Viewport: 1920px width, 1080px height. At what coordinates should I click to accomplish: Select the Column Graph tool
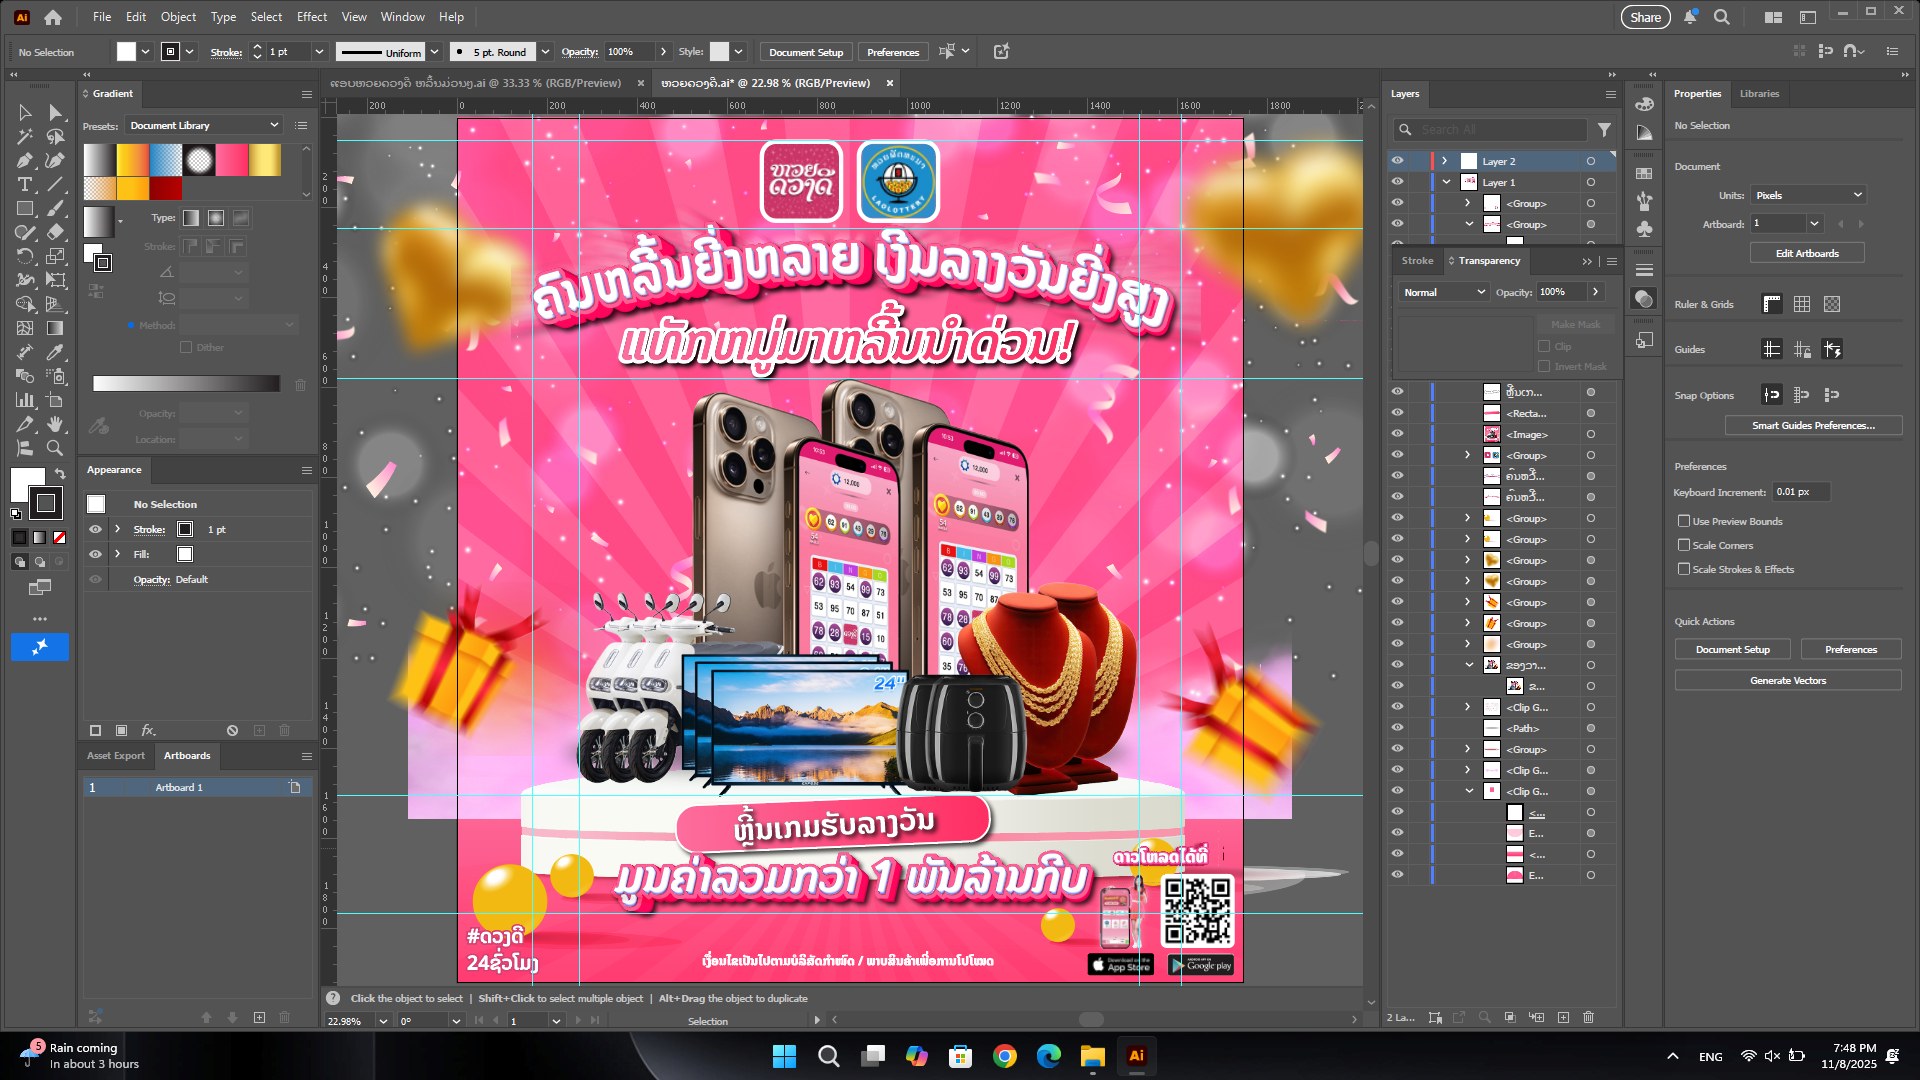coord(24,398)
